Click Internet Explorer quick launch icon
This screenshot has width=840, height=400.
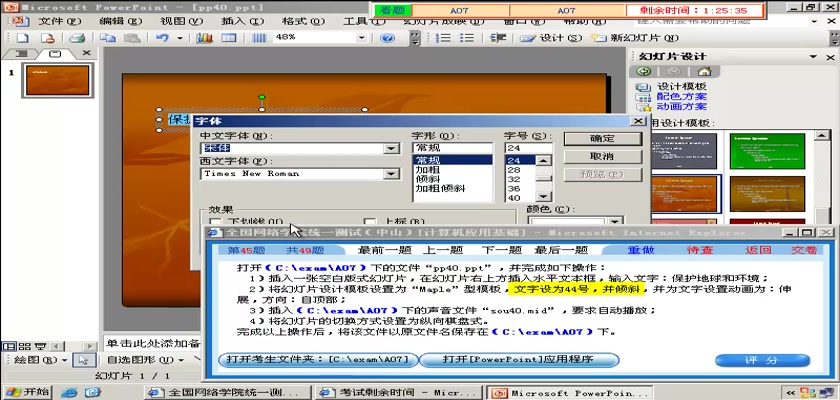(69, 393)
